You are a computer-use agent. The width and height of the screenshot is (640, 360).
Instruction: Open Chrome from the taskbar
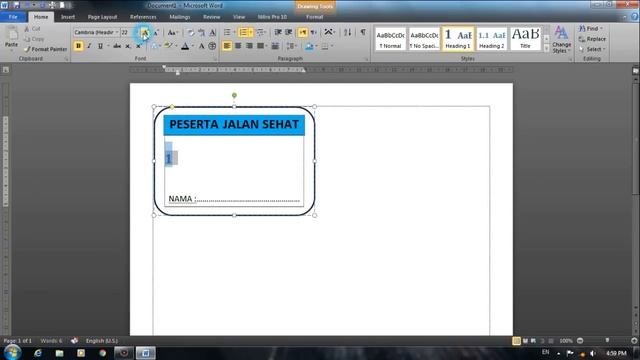[x=102, y=353]
